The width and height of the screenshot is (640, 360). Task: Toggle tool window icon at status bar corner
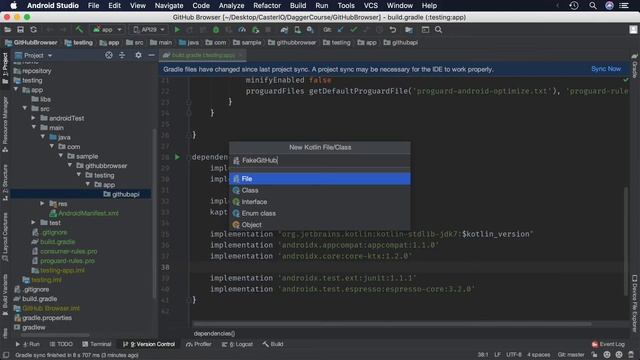point(6,356)
